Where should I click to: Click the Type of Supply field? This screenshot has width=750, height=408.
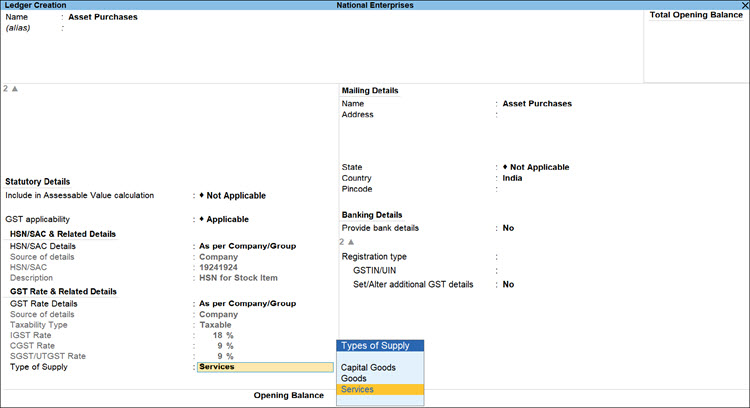[x=265, y=367]
